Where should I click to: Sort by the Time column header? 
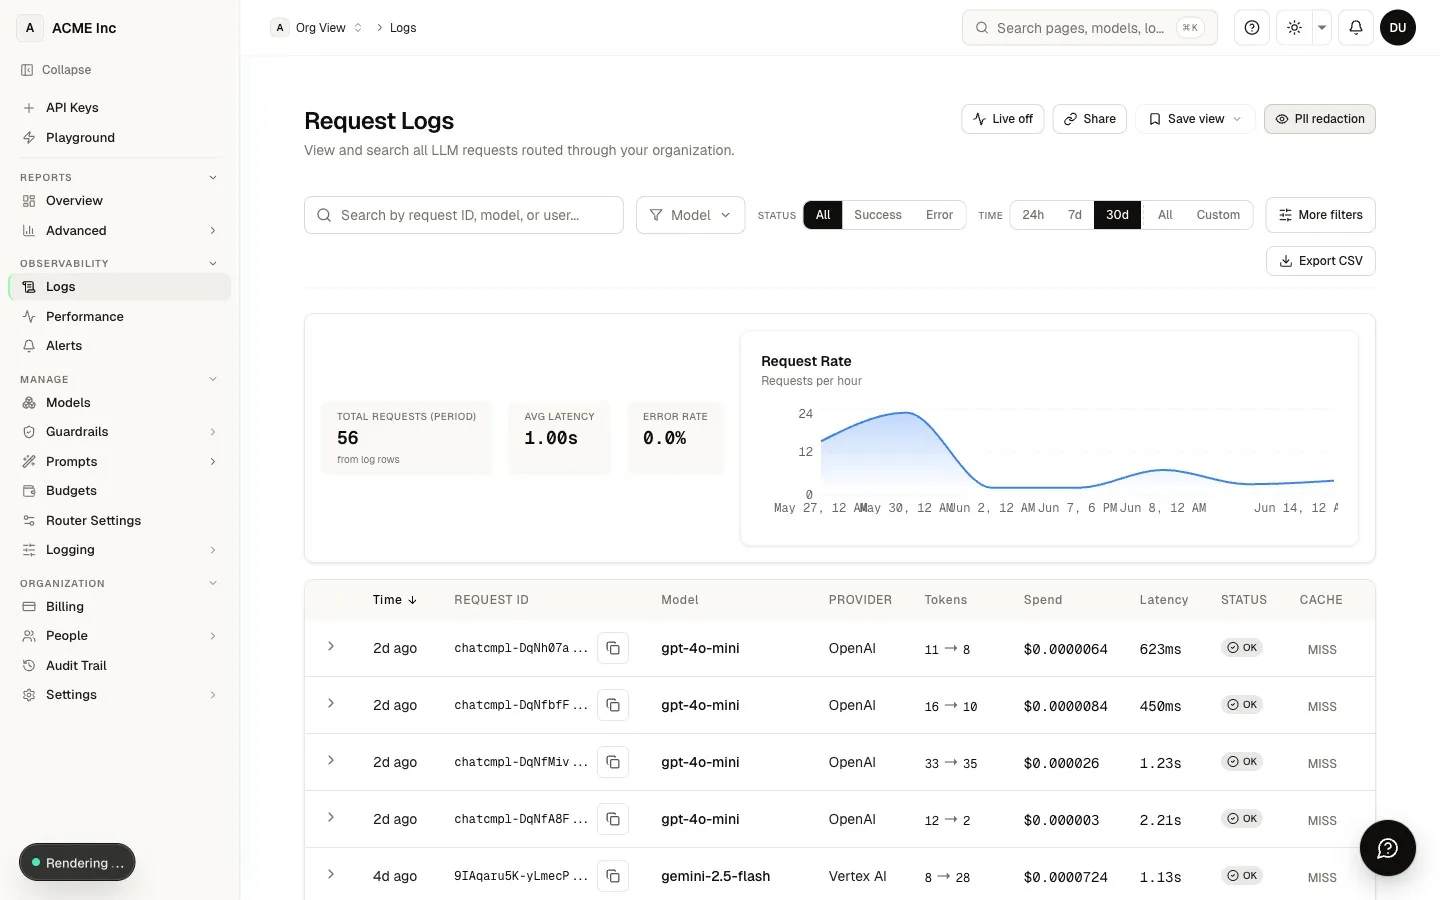point(395,600)
